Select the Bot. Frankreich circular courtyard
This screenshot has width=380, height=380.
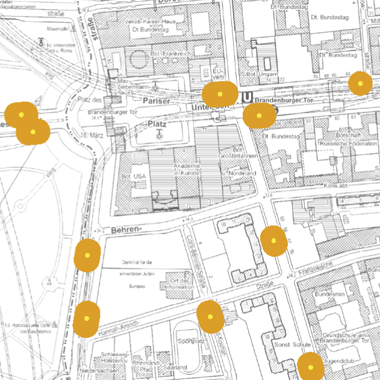pyautogui.click(x=138, y=60)
